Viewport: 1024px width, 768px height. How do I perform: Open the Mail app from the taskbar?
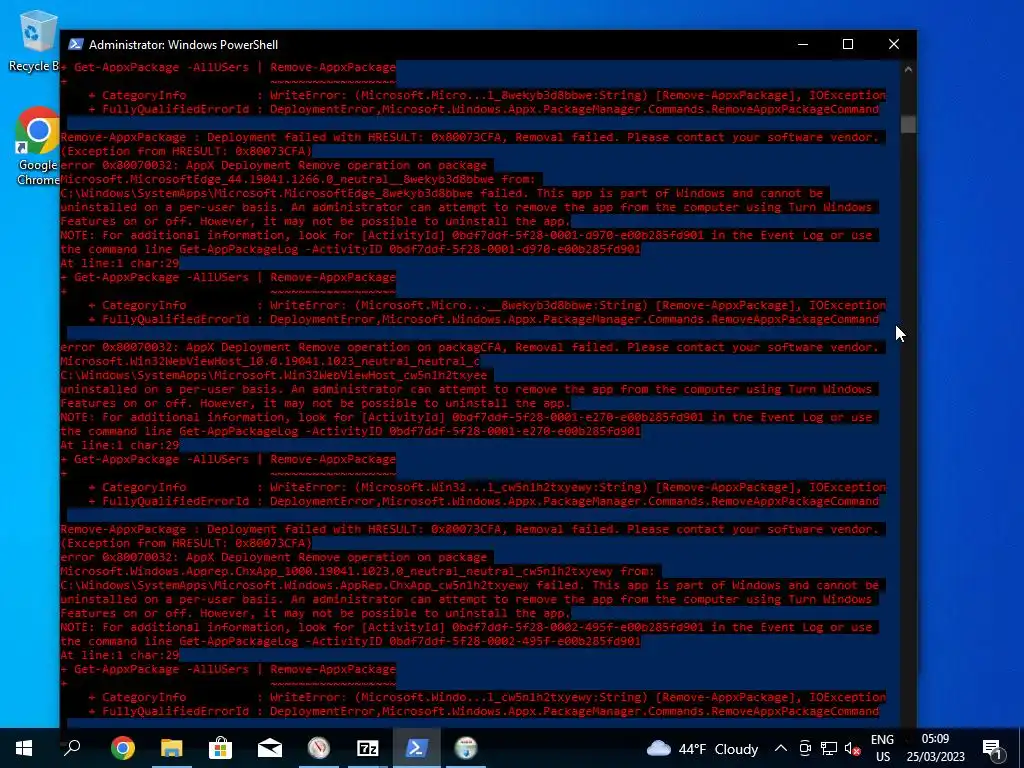[x=270, y=748]
